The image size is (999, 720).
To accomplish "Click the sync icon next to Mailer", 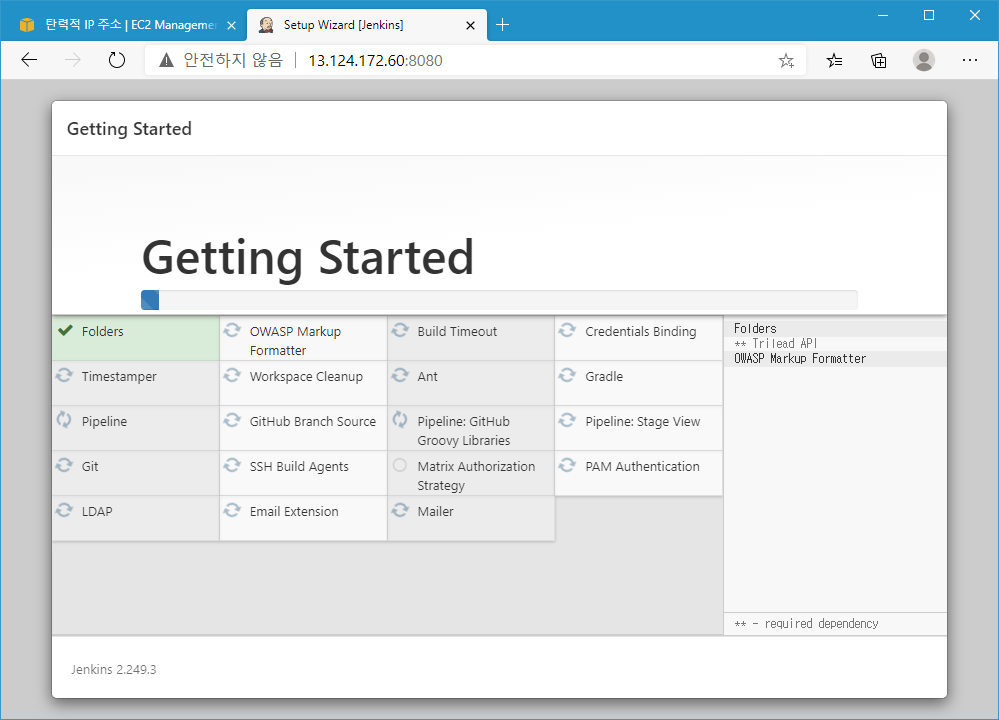I will (x=400, y=510).
